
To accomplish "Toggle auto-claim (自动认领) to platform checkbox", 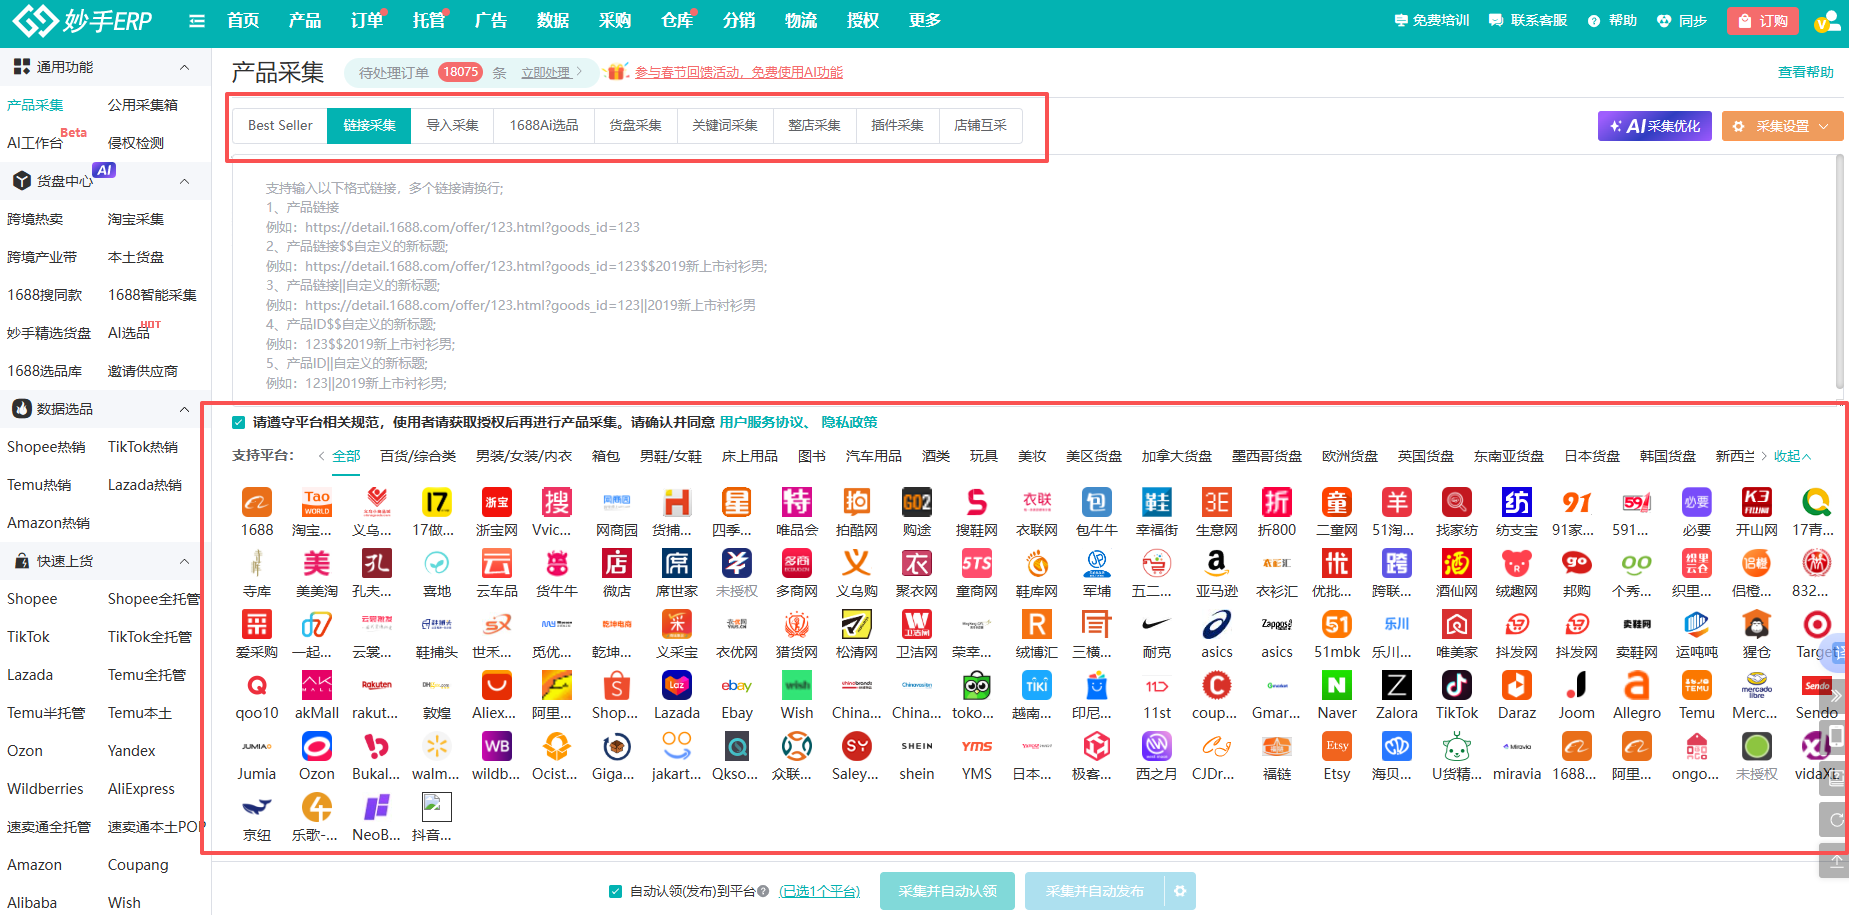I will 616,891.
